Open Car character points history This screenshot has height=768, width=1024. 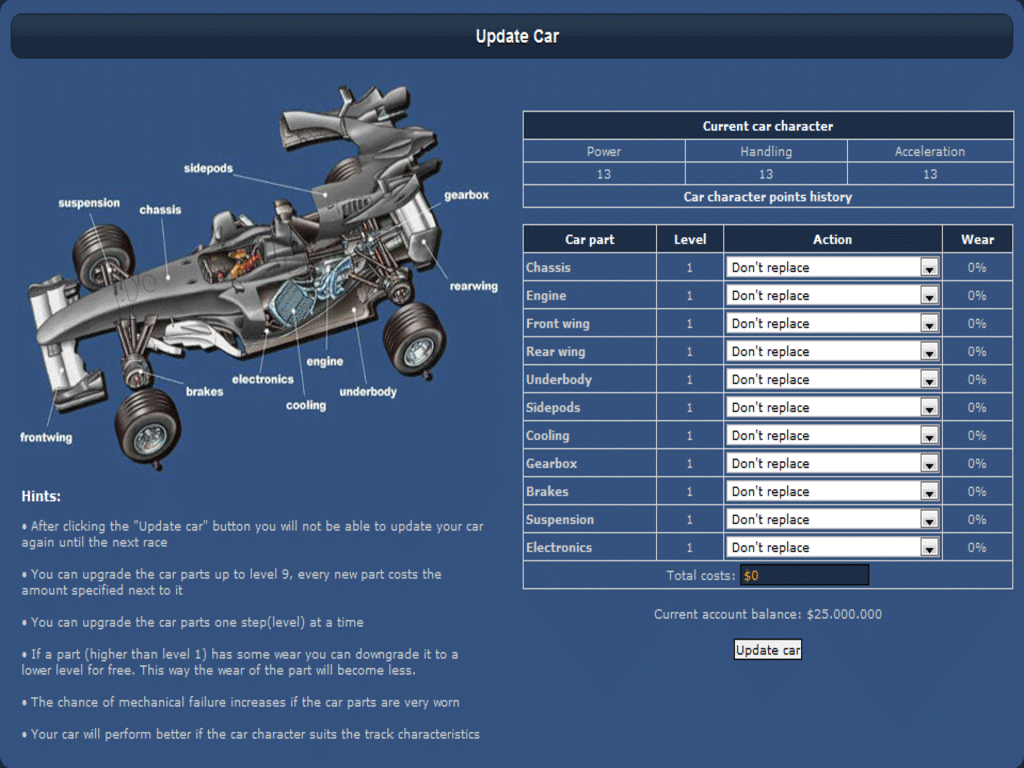[767, 197]
